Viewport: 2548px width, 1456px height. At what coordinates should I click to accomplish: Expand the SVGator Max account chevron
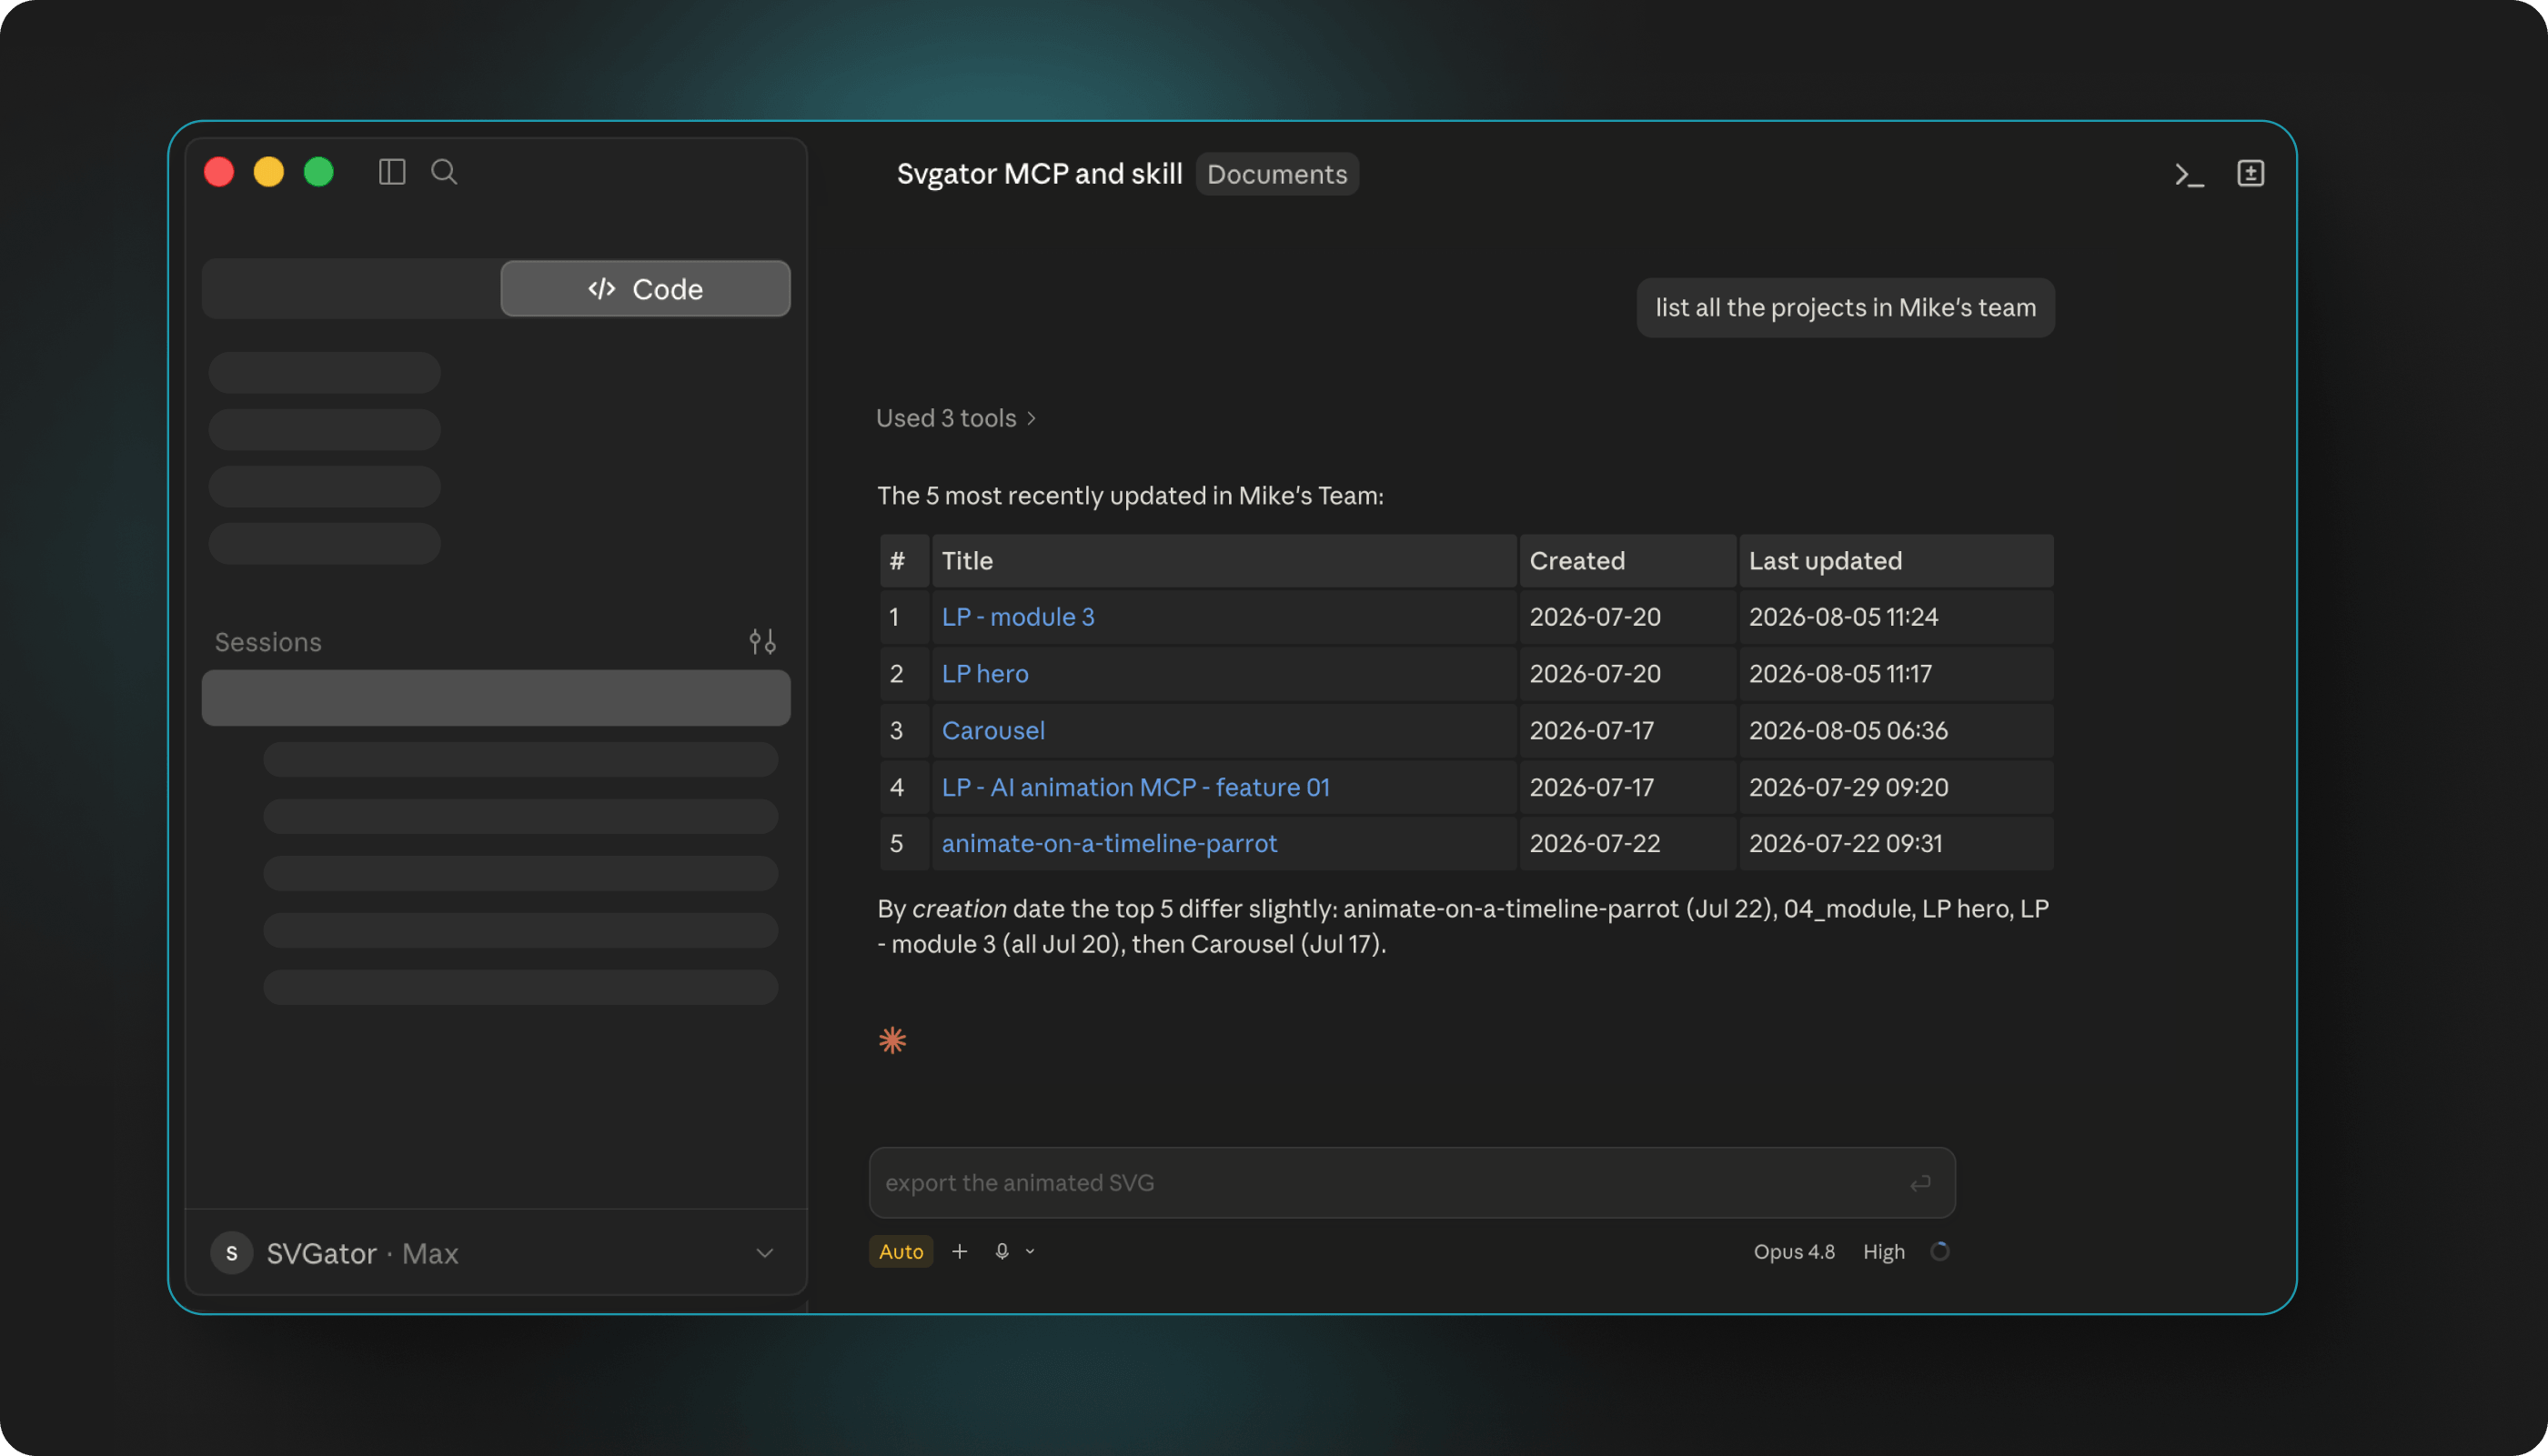tap(765, 1253)
